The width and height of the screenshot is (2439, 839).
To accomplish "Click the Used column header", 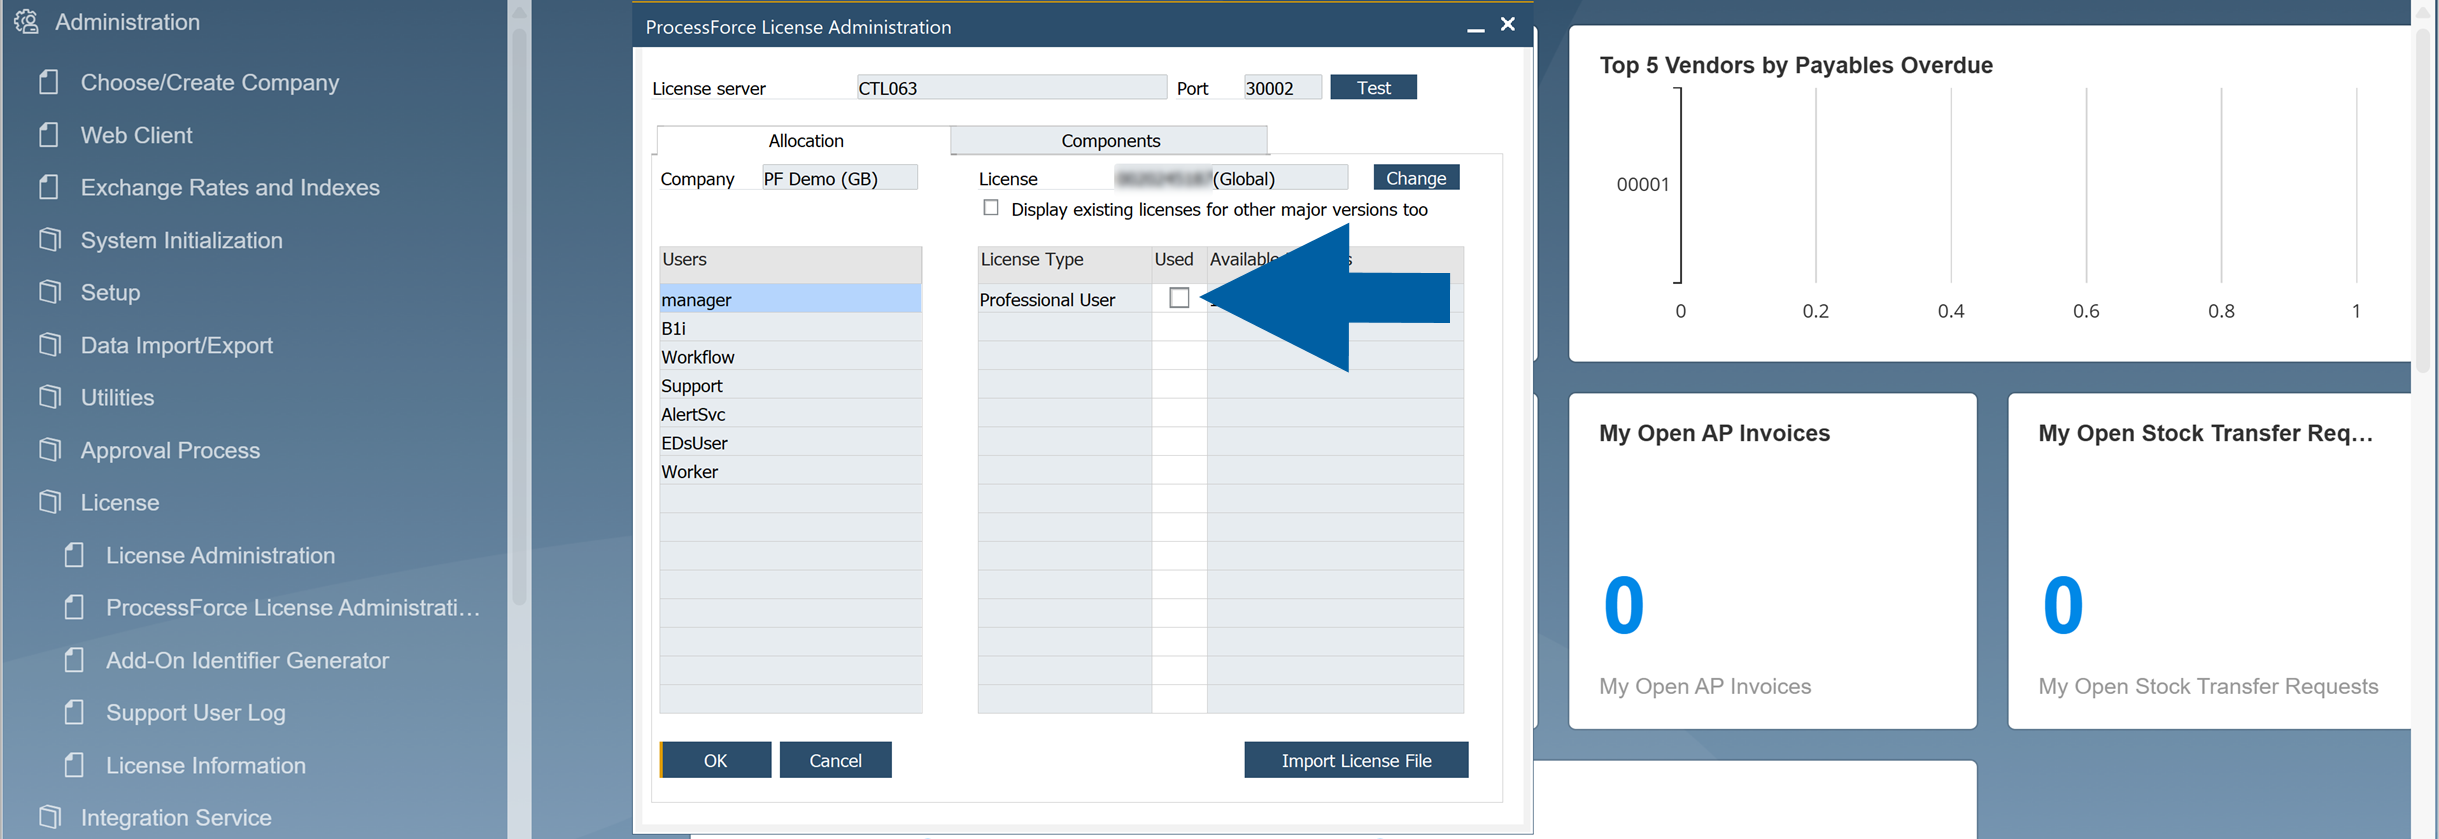I will [1179, 265].
